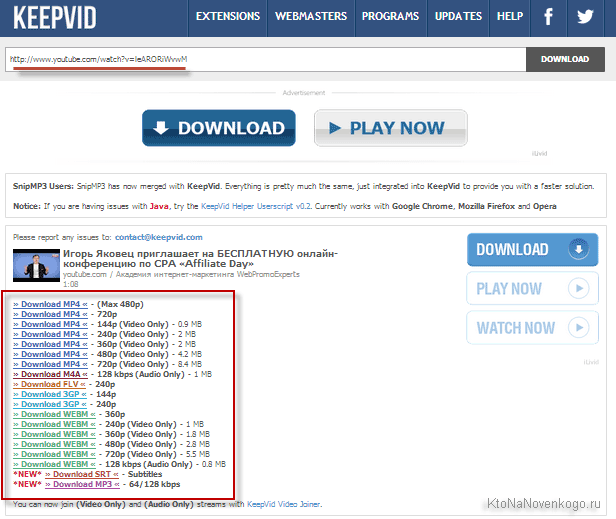Download 3GP 240p link

tap(50, 404)
